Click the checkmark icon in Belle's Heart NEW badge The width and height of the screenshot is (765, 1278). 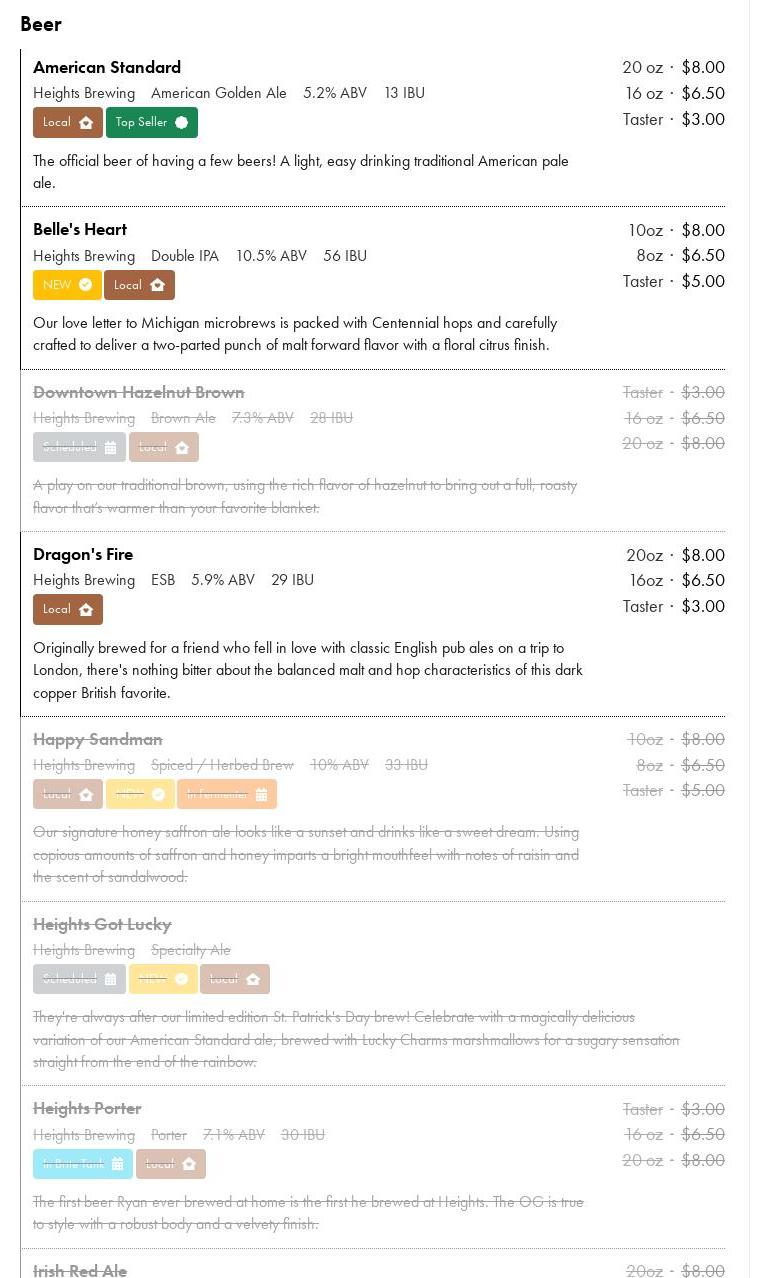(86, 285)
